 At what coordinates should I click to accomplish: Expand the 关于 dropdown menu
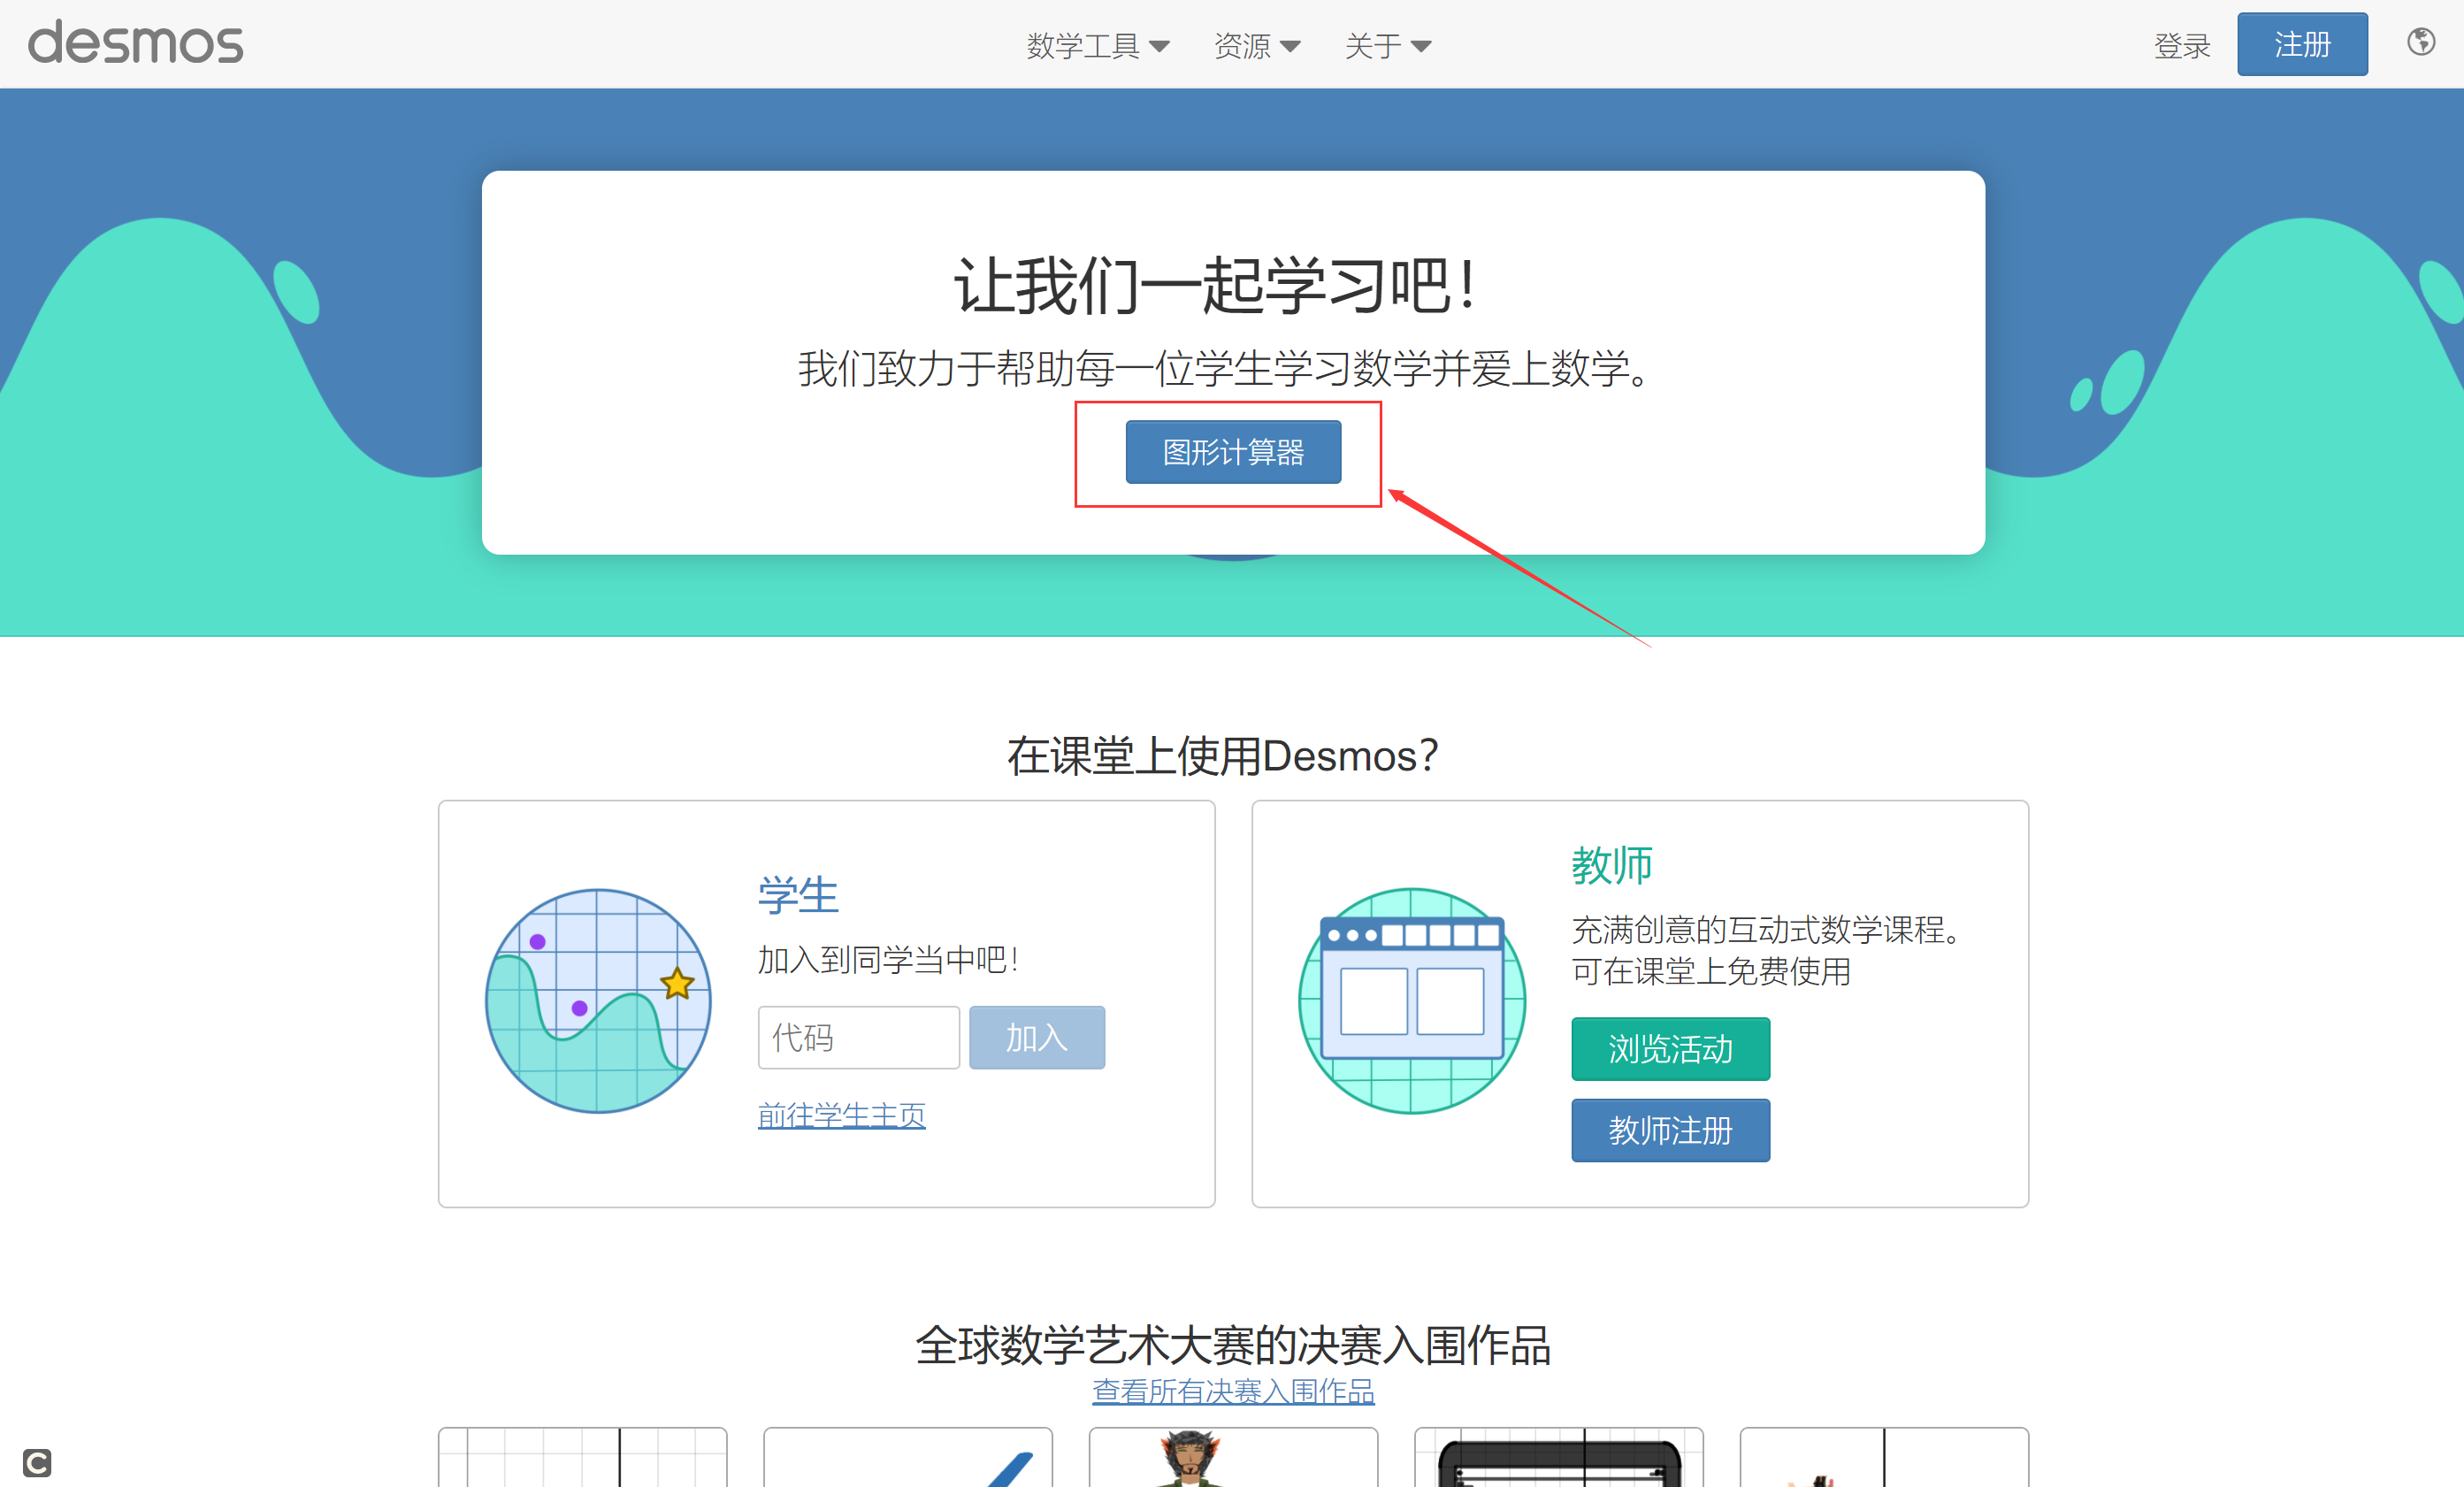(x=1387, y=46)
